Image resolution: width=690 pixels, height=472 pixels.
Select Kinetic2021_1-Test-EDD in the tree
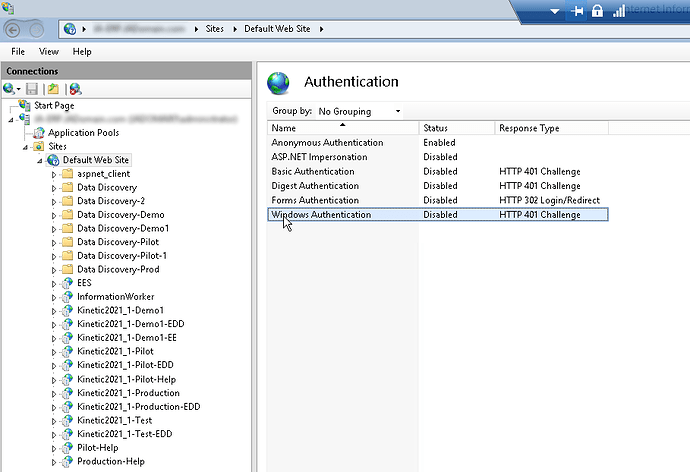point(125,434)
